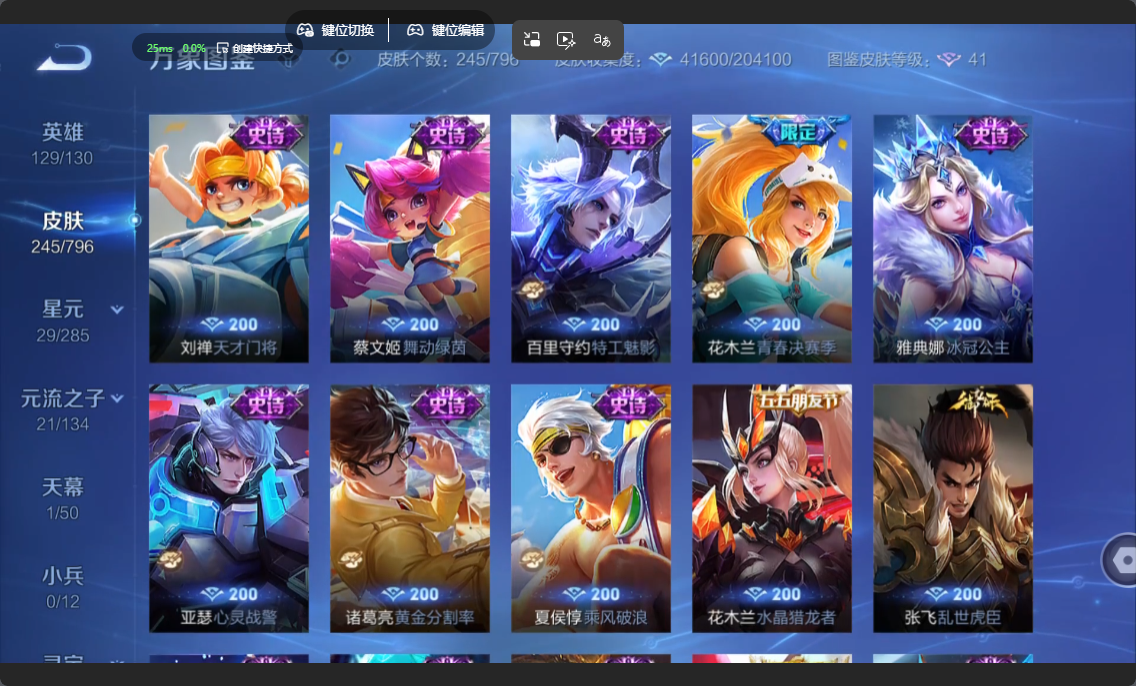The height and width of the screenshot is (686, 1136).
Task: Click the 史诗 badge on 夏侯惇 card
Action: pos(629,403)
